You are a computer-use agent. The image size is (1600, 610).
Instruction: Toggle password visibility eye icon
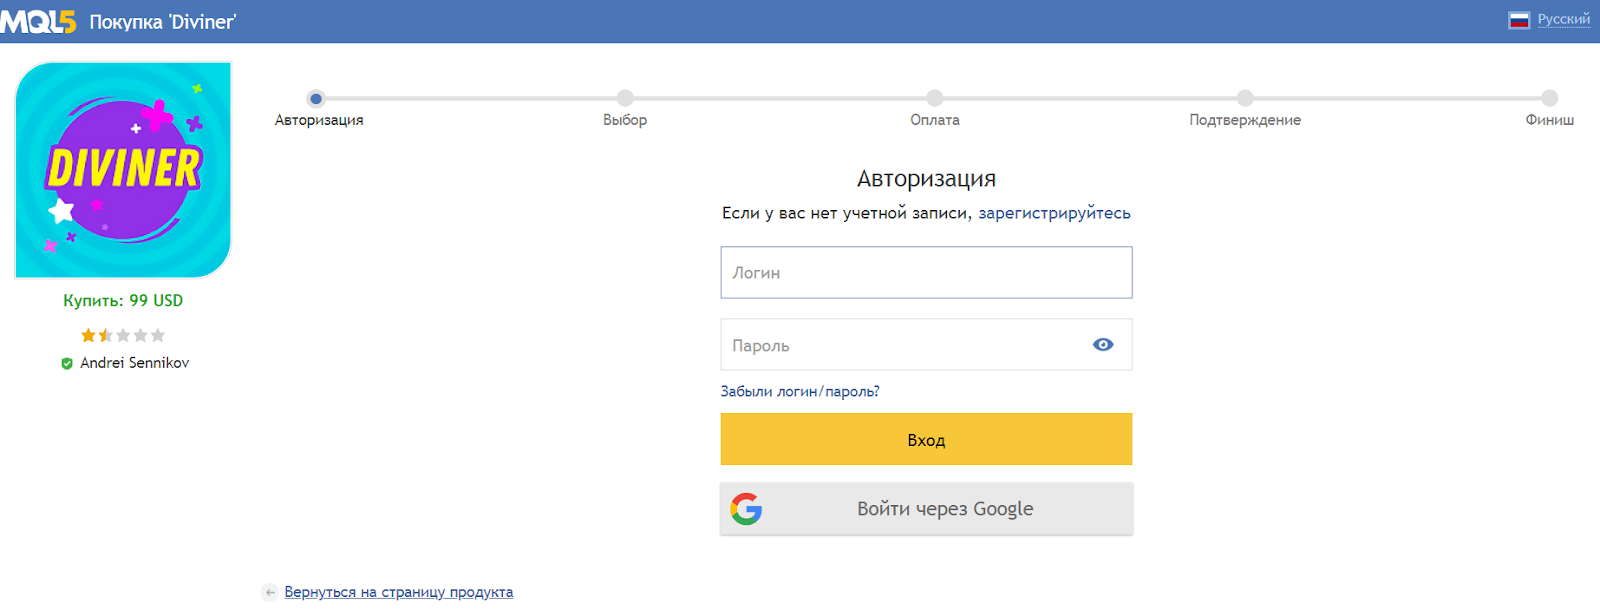pos(1103,344)
